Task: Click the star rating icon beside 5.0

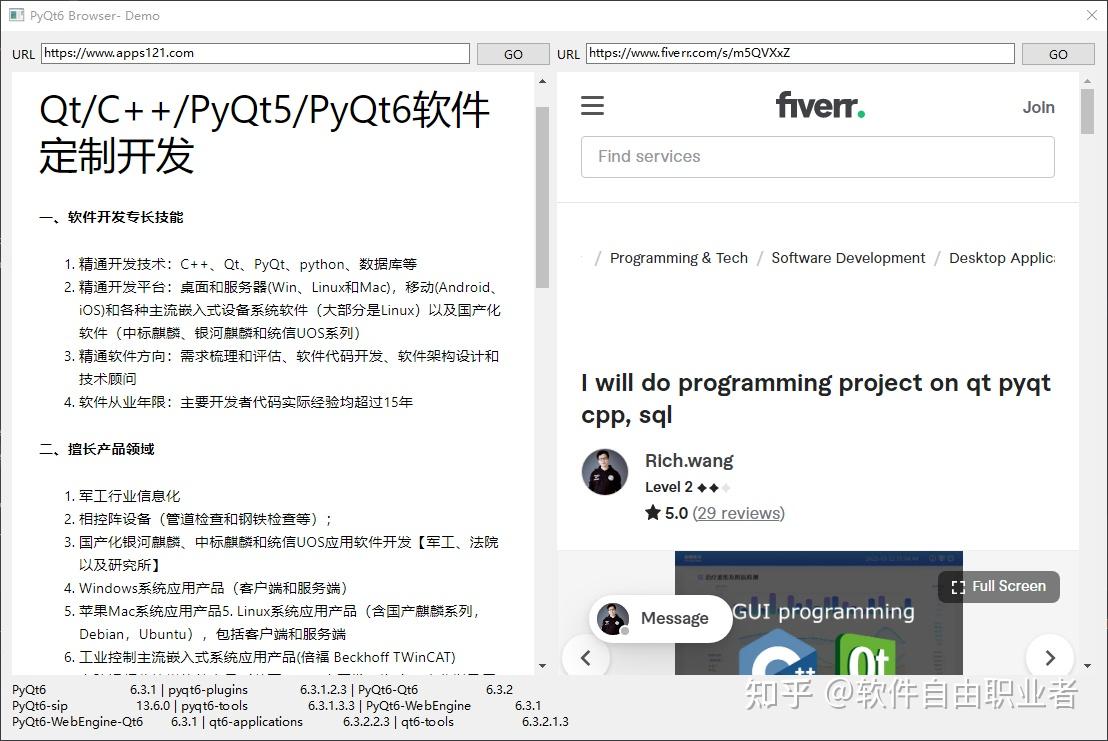Action: [x=653, y=513]
